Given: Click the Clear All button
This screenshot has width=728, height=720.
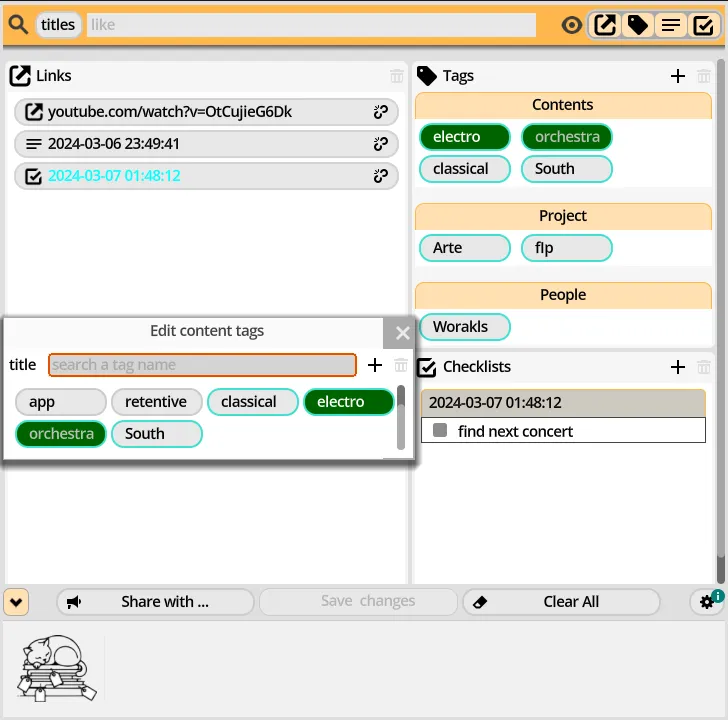Looking at the screenshot, I should click(561, 602).
